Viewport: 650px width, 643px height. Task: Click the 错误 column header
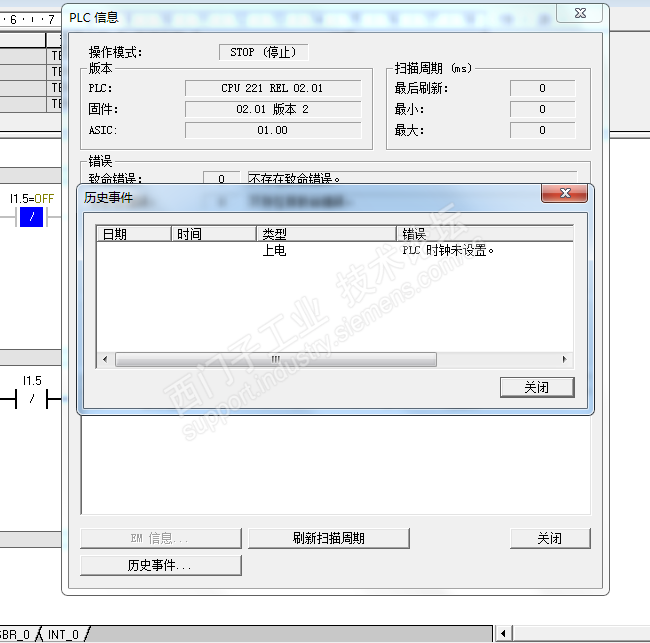pyautogui.click(x=485, y=234)
